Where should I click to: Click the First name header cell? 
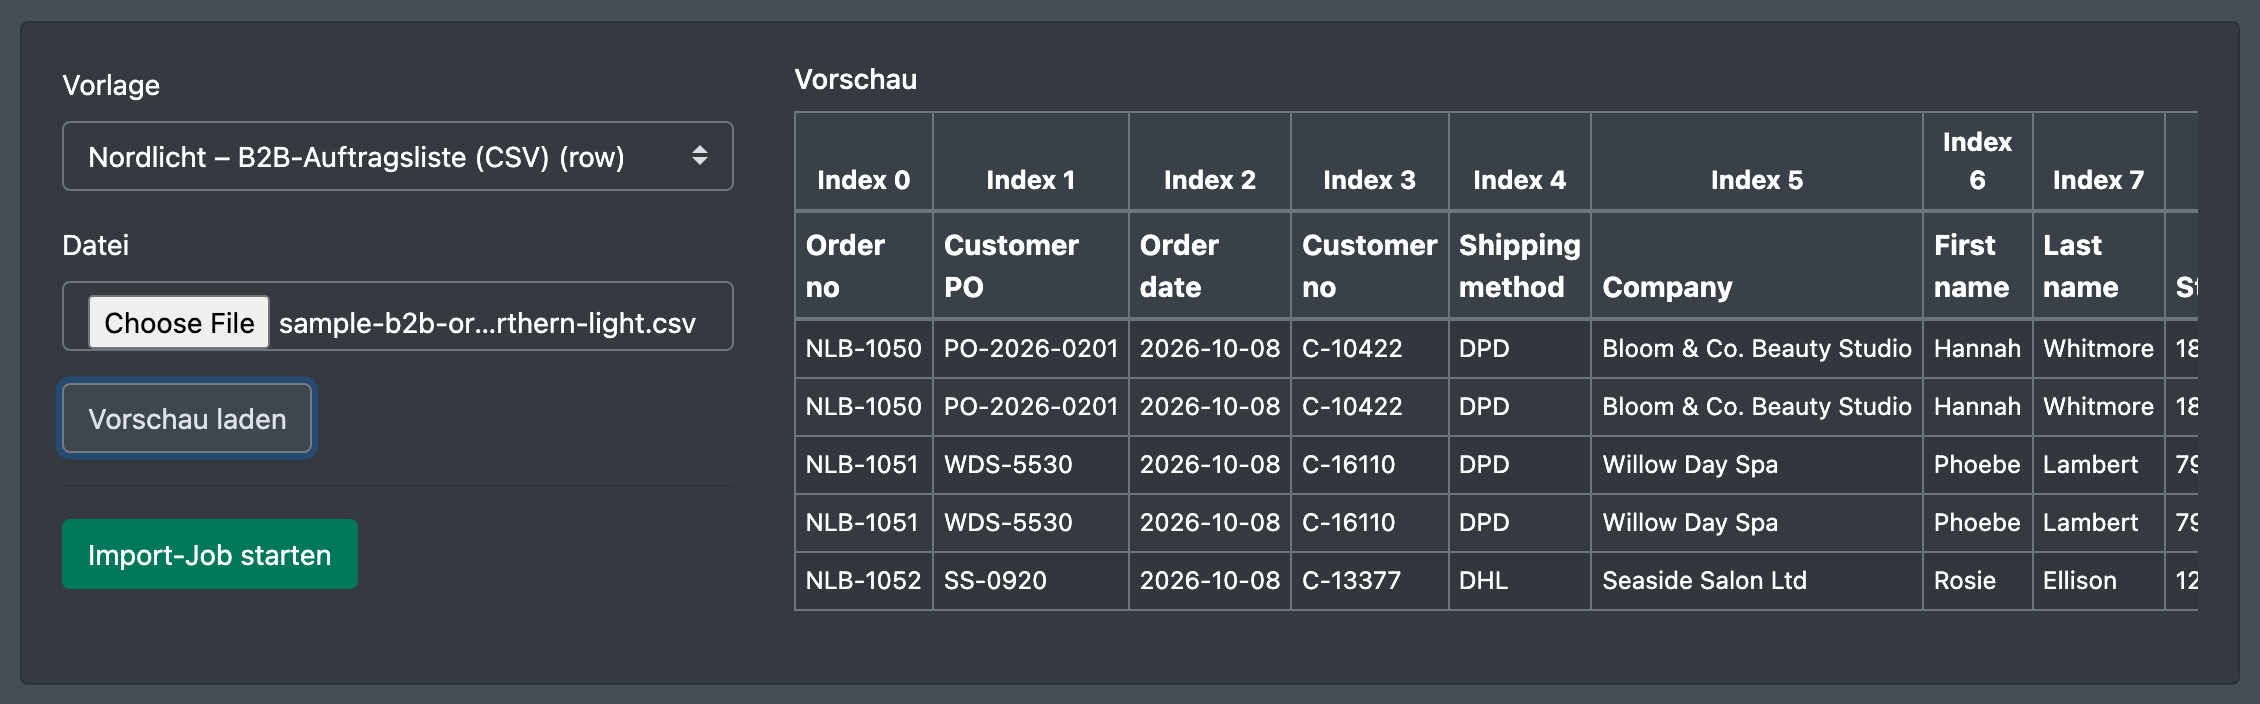coord(1978,266)
